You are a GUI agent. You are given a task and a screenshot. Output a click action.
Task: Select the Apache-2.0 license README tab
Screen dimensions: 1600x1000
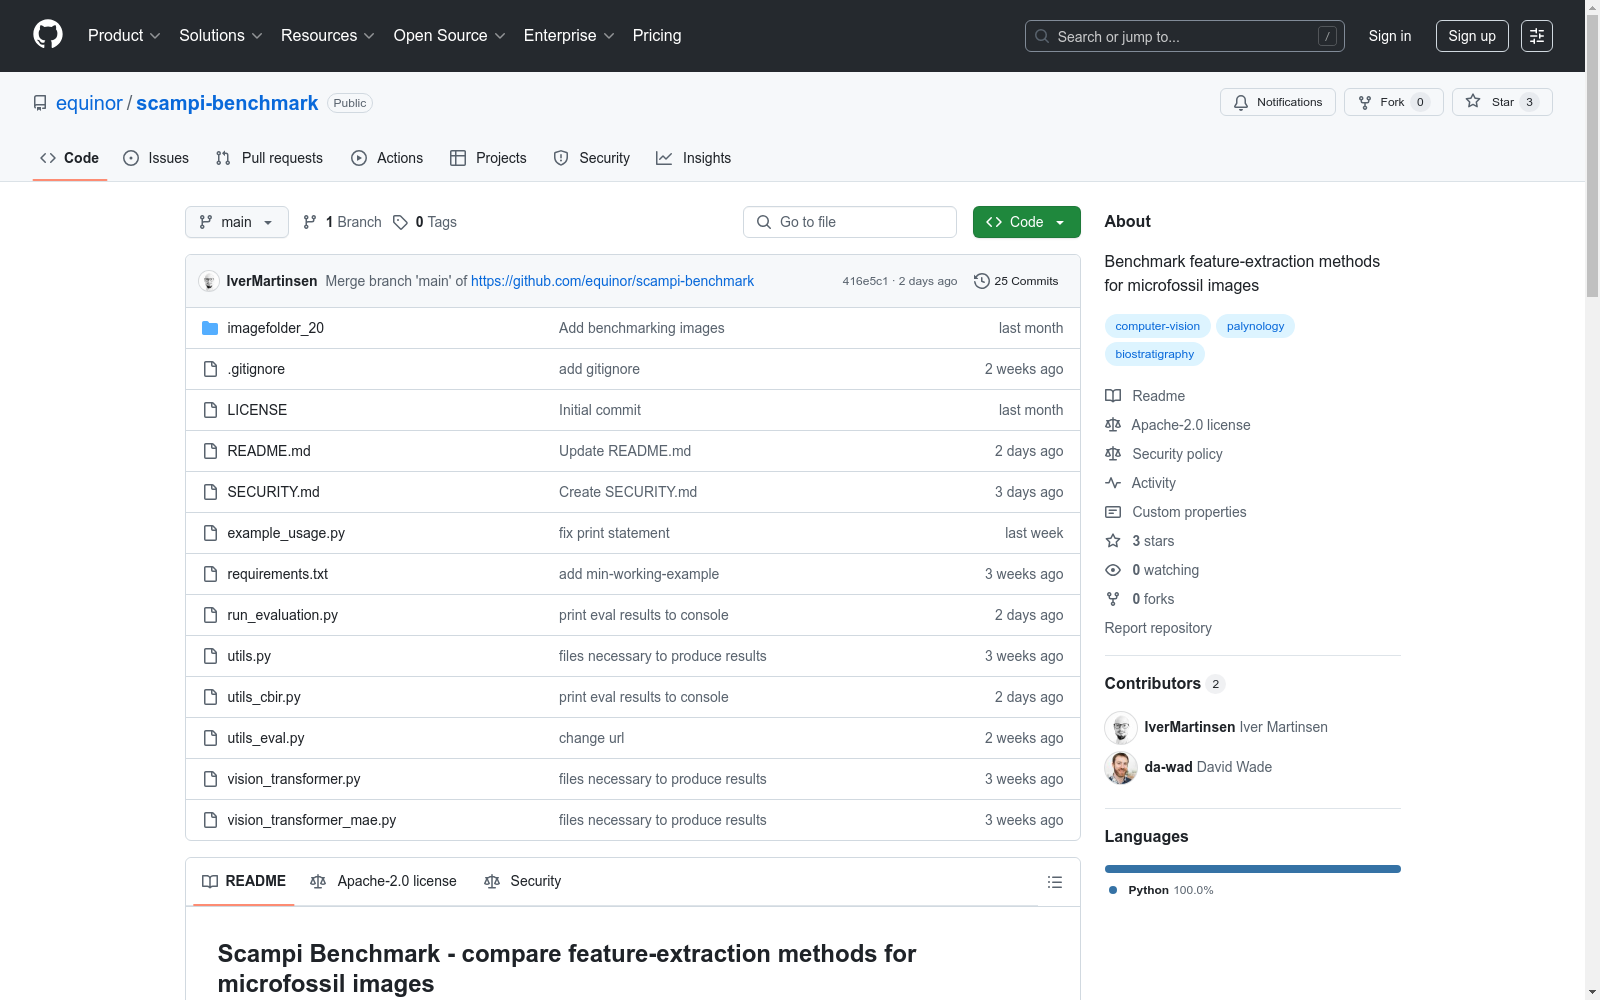384,881
